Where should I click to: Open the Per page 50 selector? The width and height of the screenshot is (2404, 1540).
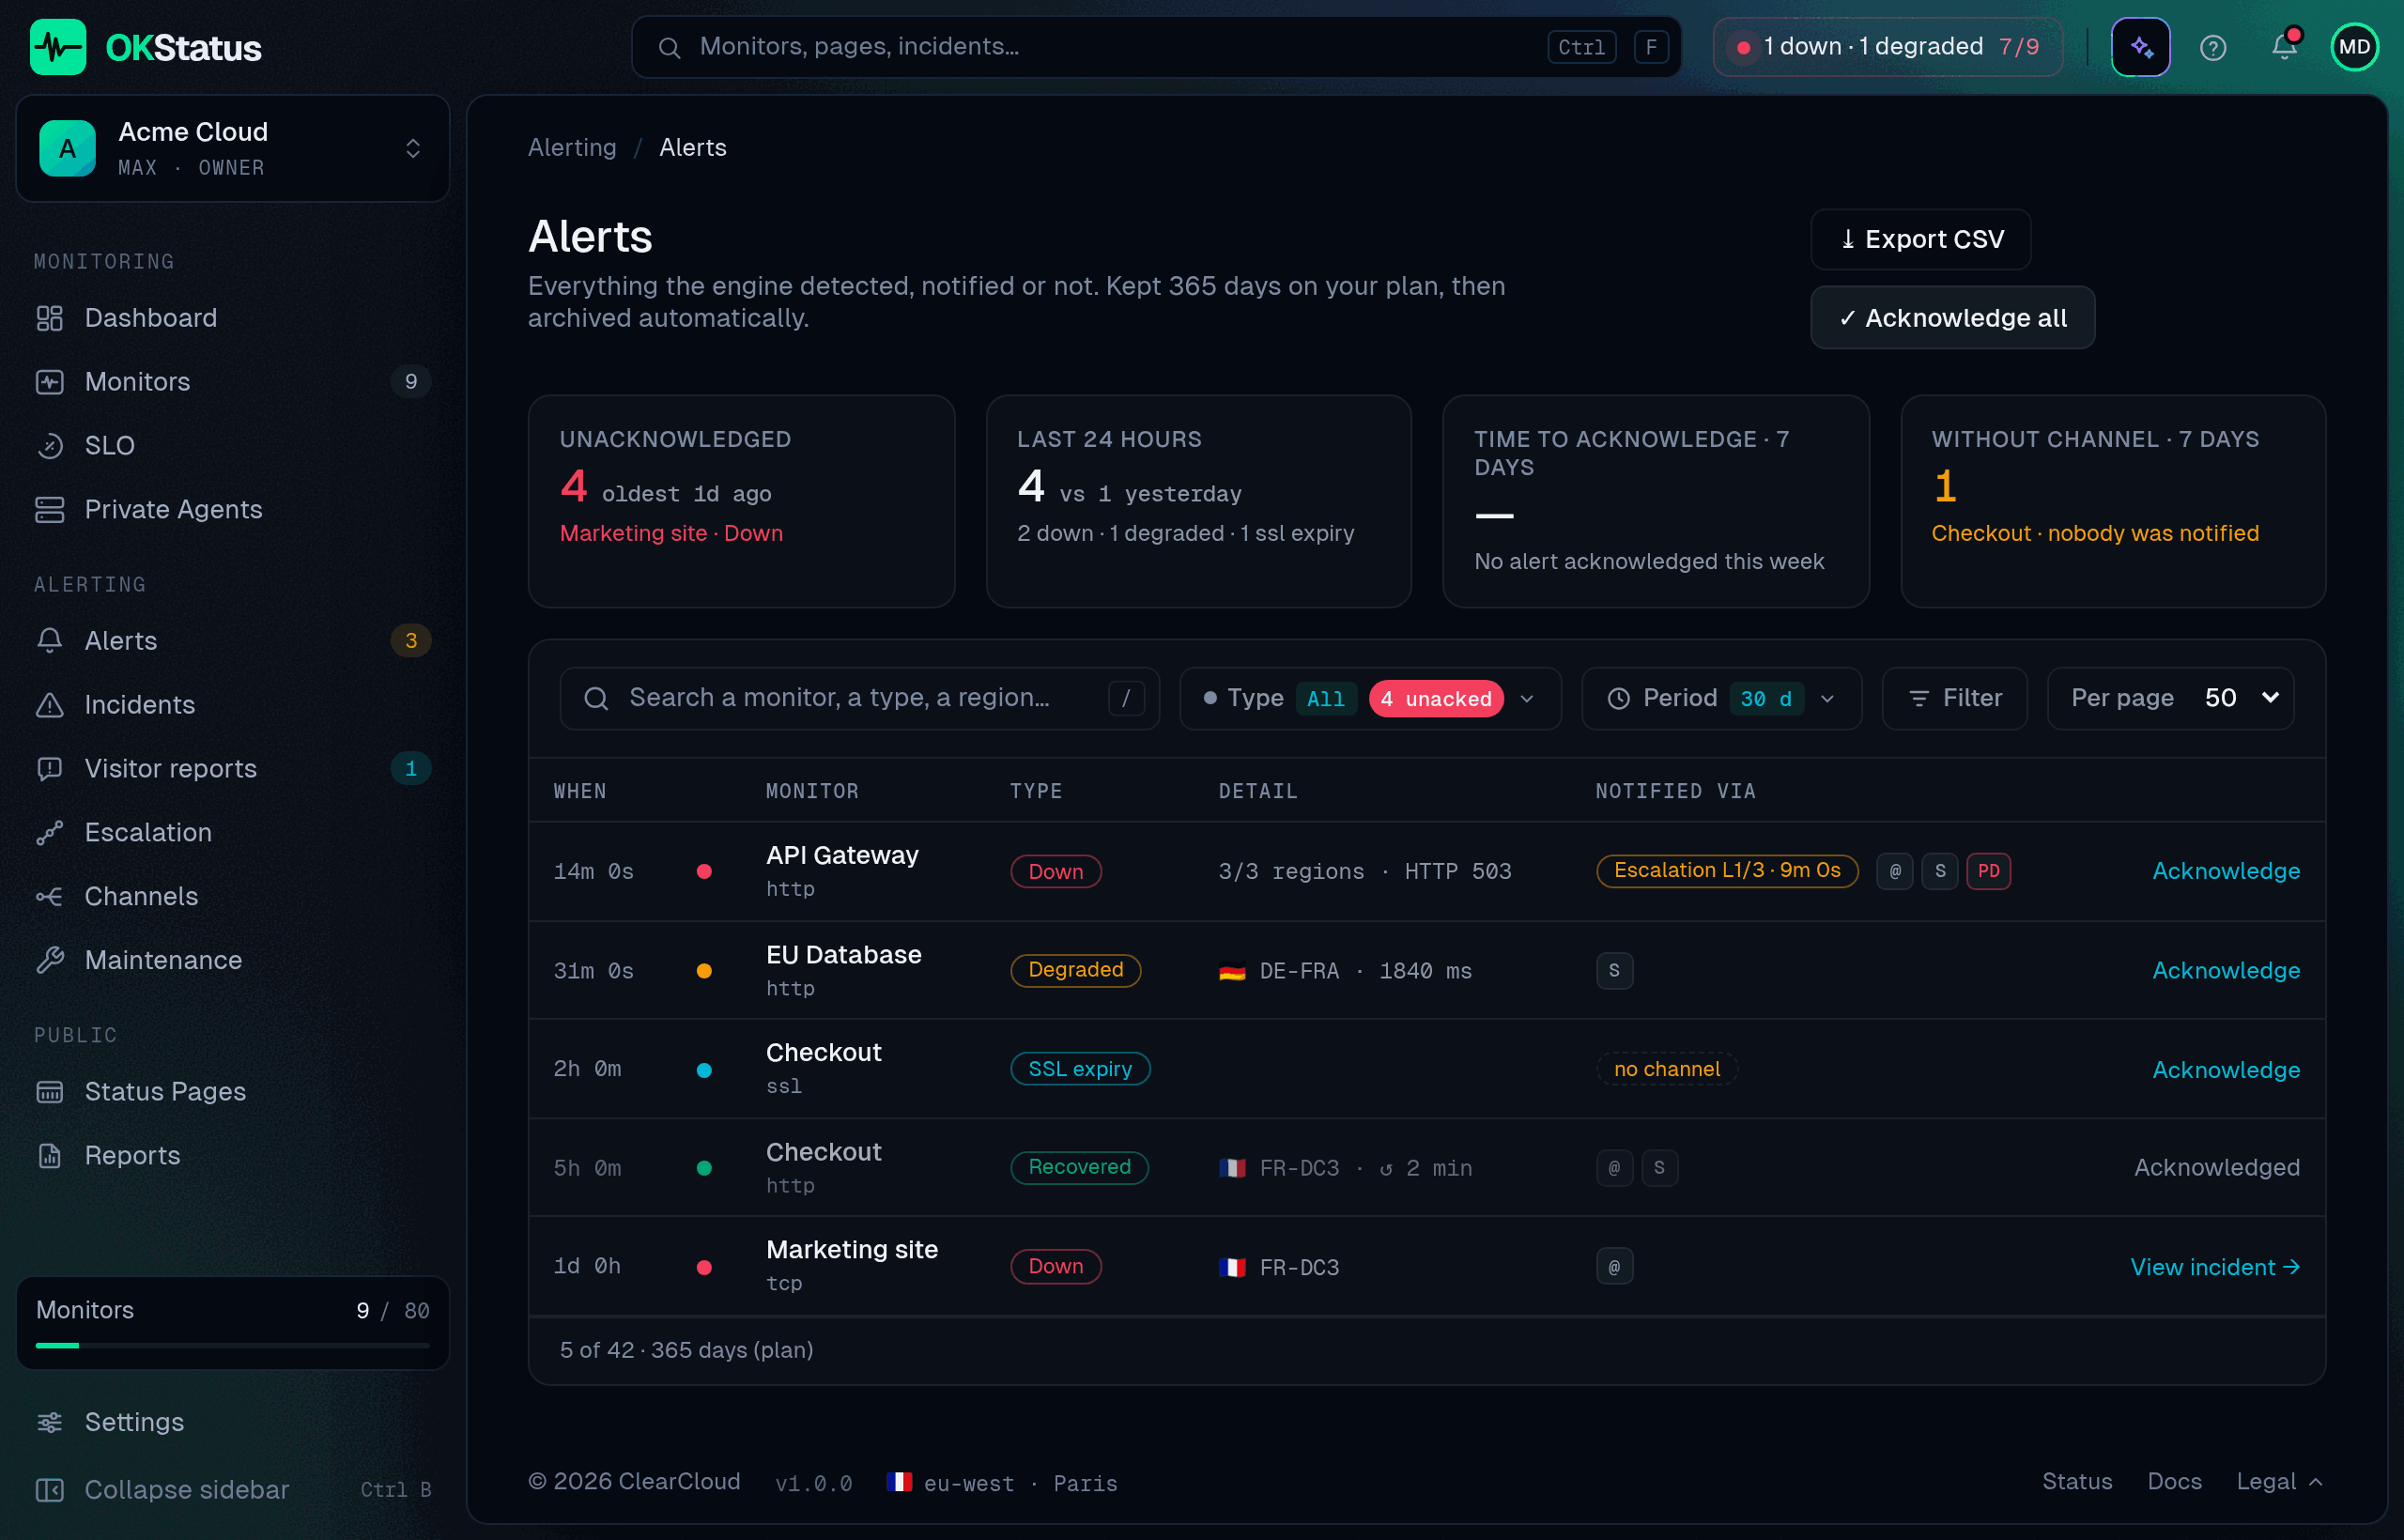2170,698
